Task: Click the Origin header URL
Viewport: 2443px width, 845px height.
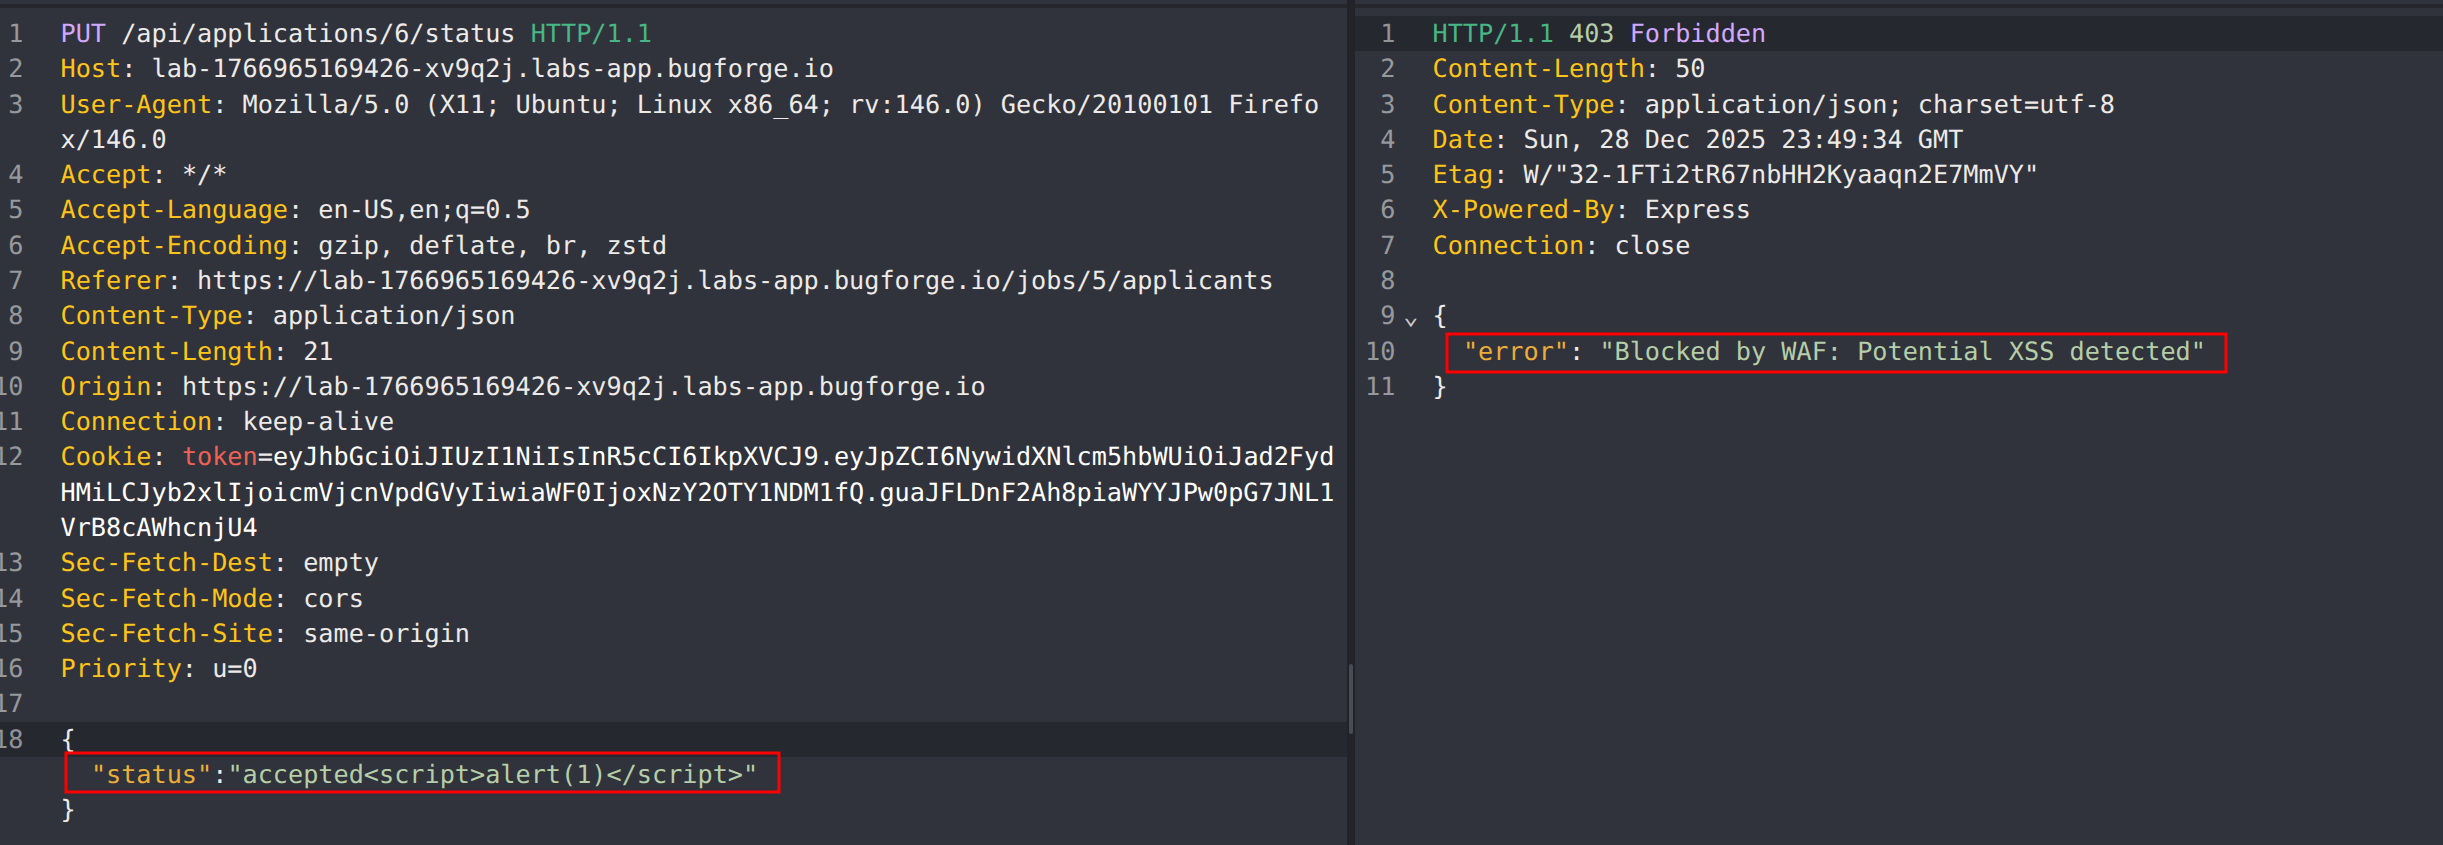Action: 583,387
